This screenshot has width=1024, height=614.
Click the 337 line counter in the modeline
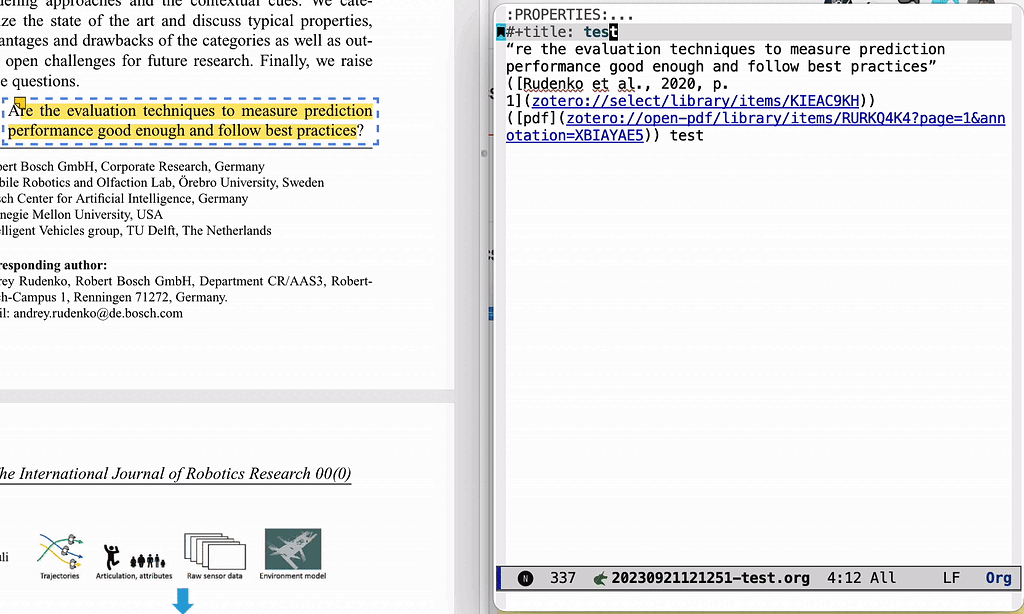pyautogui.click(x=563, y=577)
